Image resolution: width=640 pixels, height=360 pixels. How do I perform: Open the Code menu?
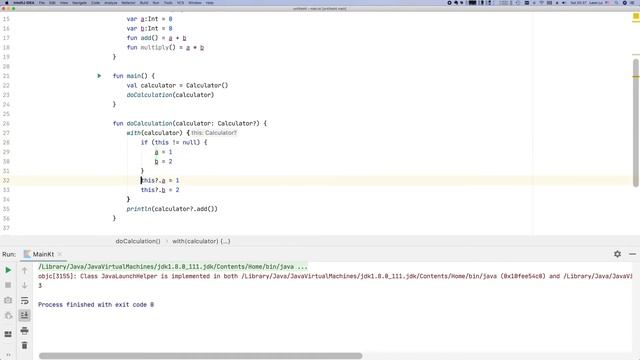tap(95, 3)
